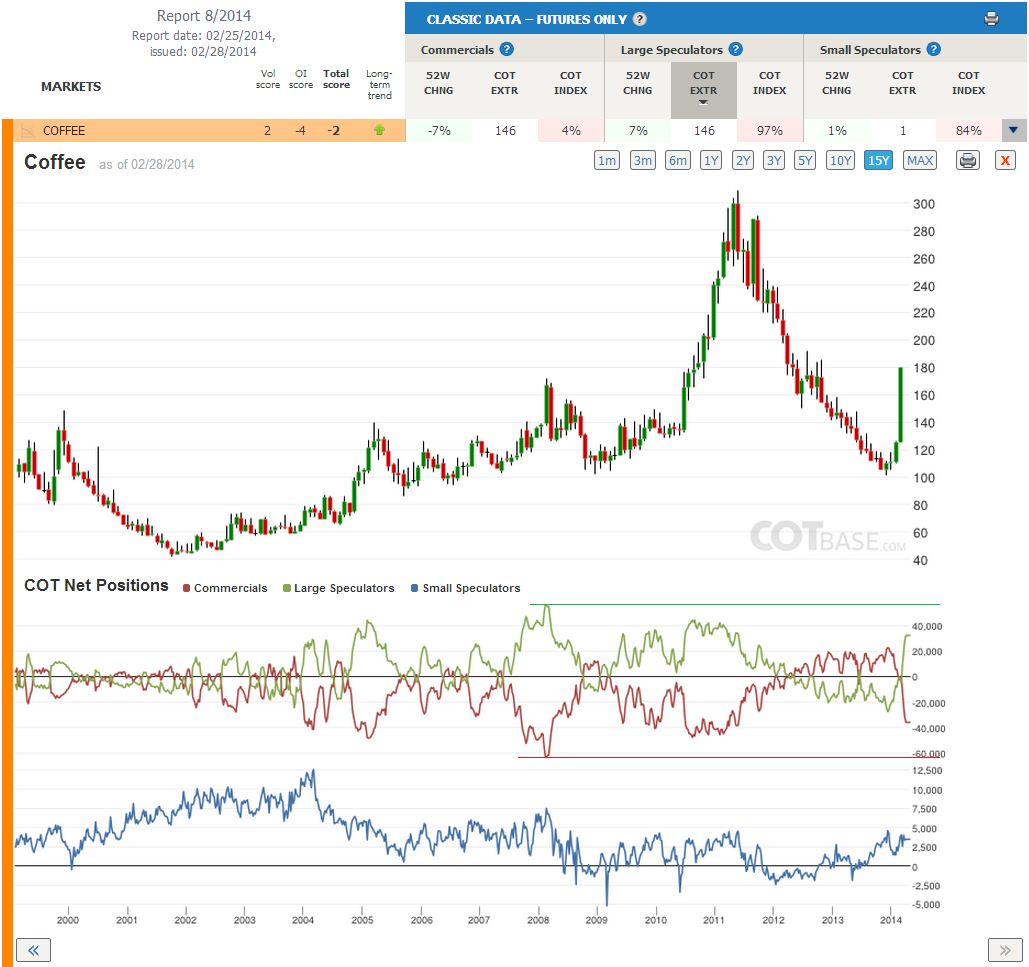1029x967 pixels.
Task: Sort by Small Speculators COT EXTR column
Action: tap(902, 83)
